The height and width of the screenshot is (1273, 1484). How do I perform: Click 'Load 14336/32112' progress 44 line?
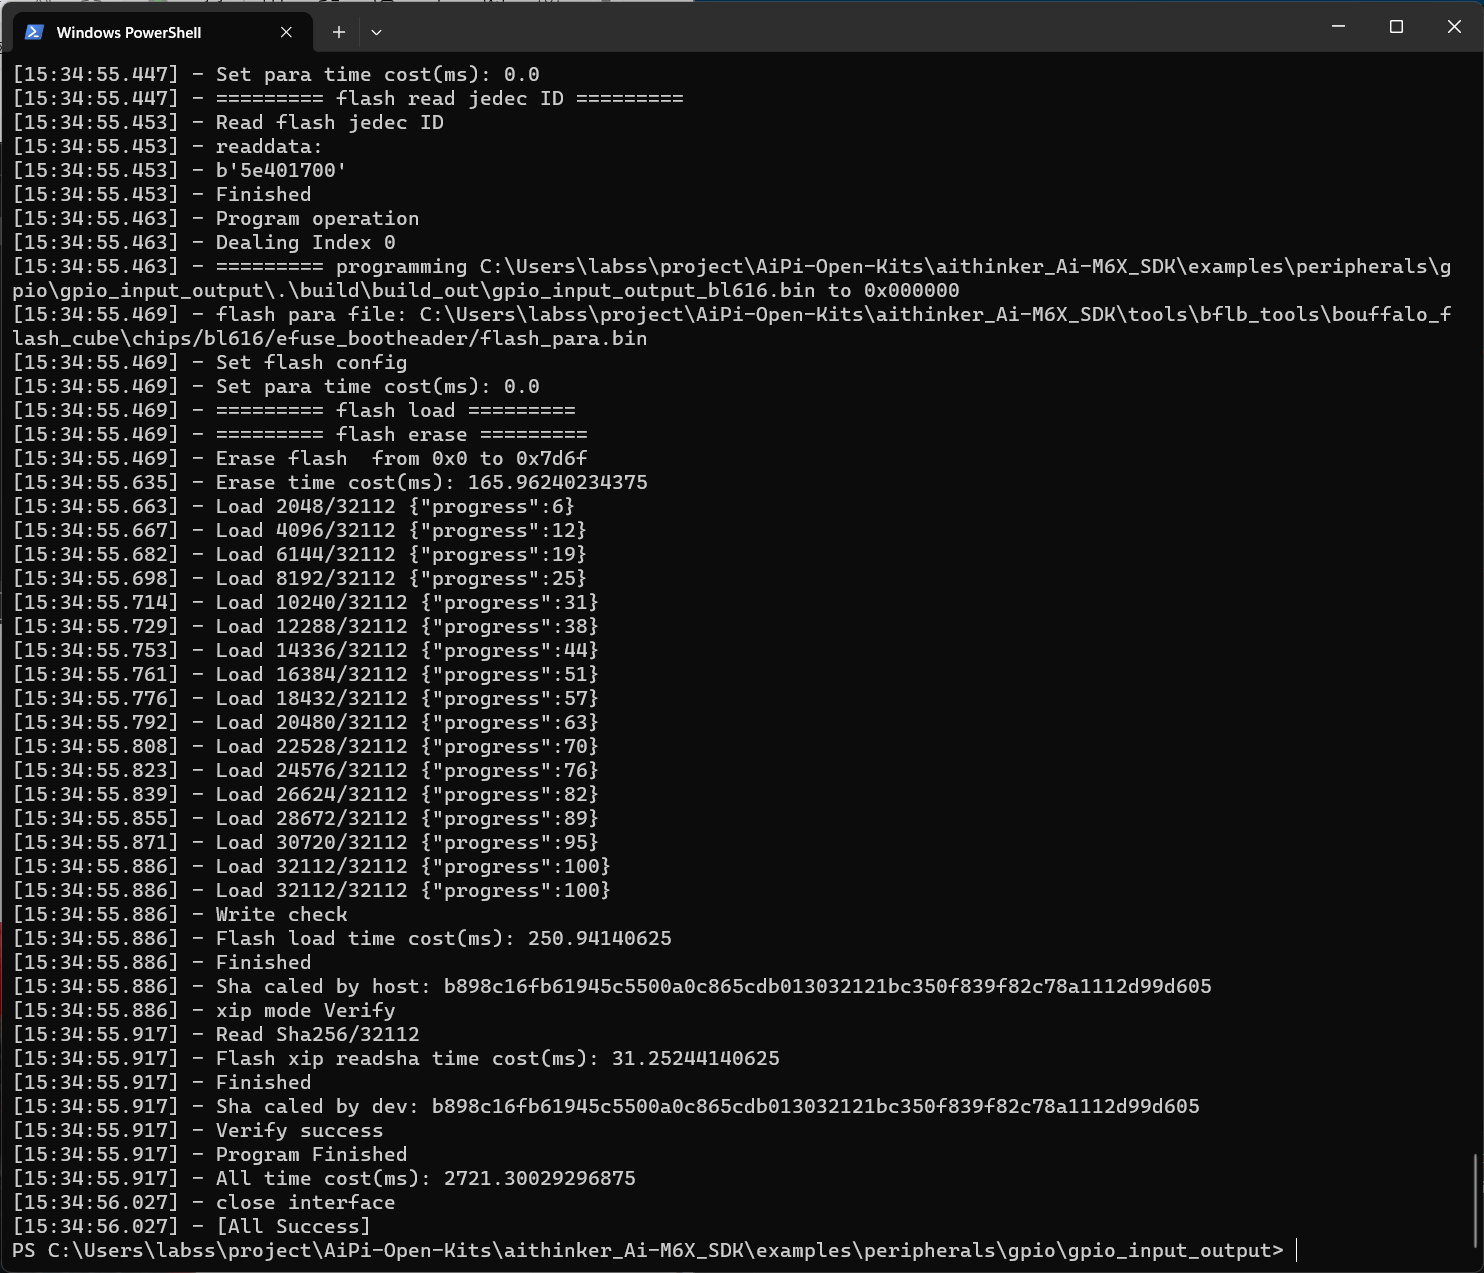pyautogui.click(x=305, y=650)
